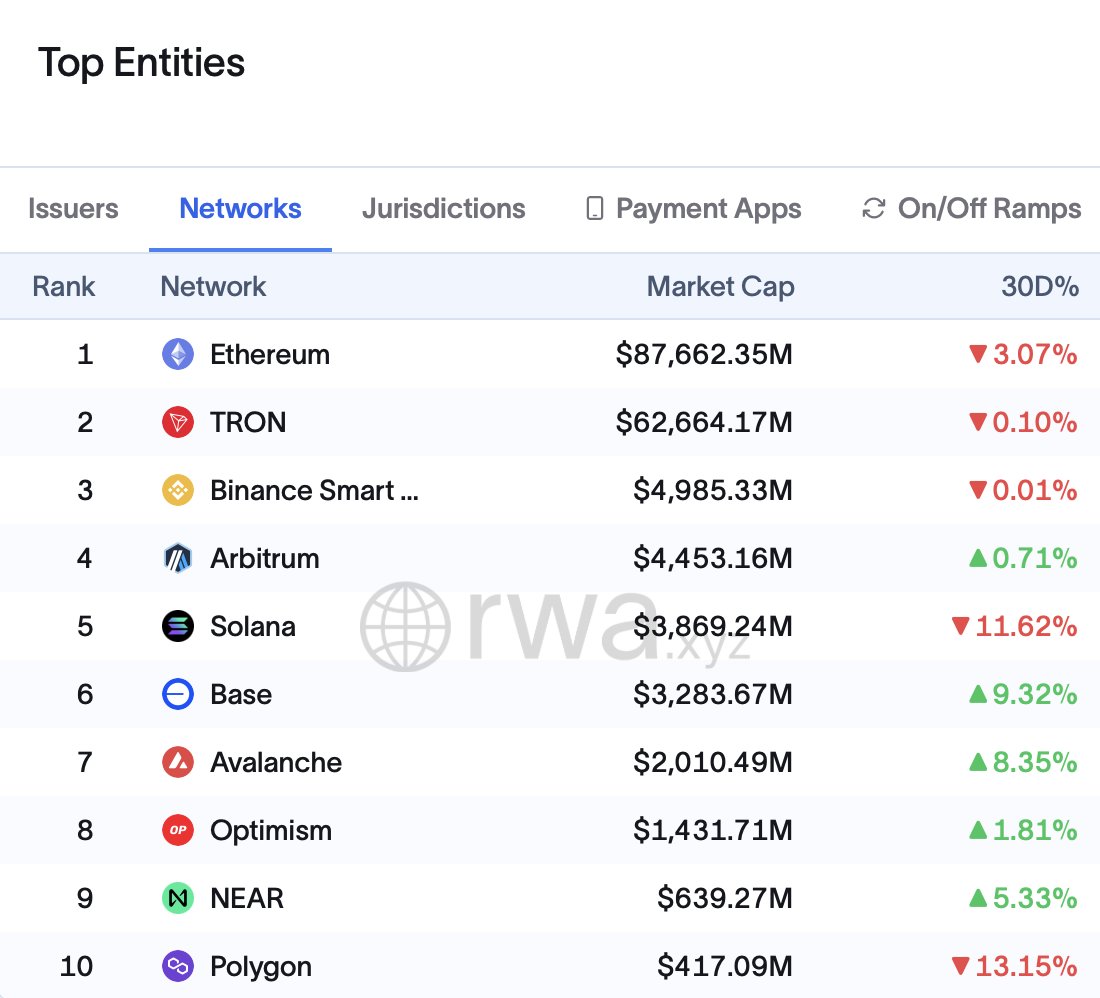Sort by the Network column header

[213, 286]
